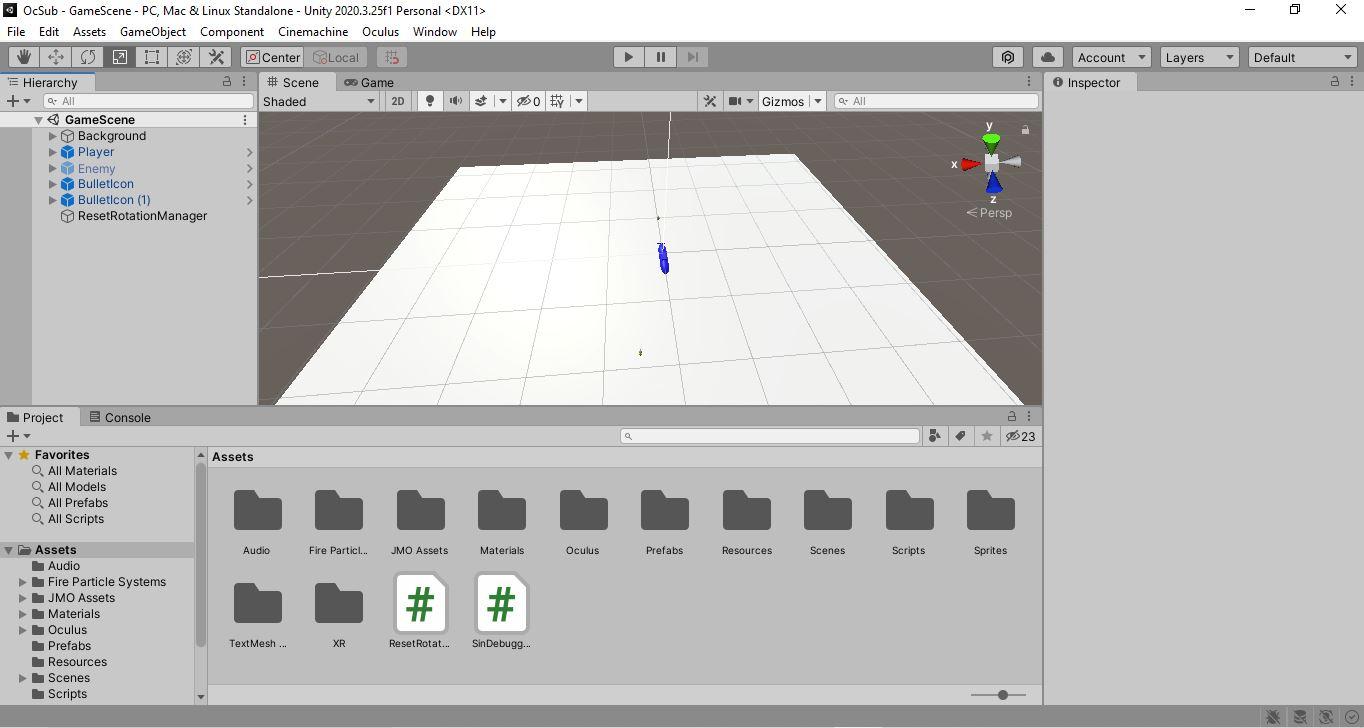Viewport: 1364px width, 728px height.
Task: Open the Cloud services icon
Action: [x=1048, y=57]
